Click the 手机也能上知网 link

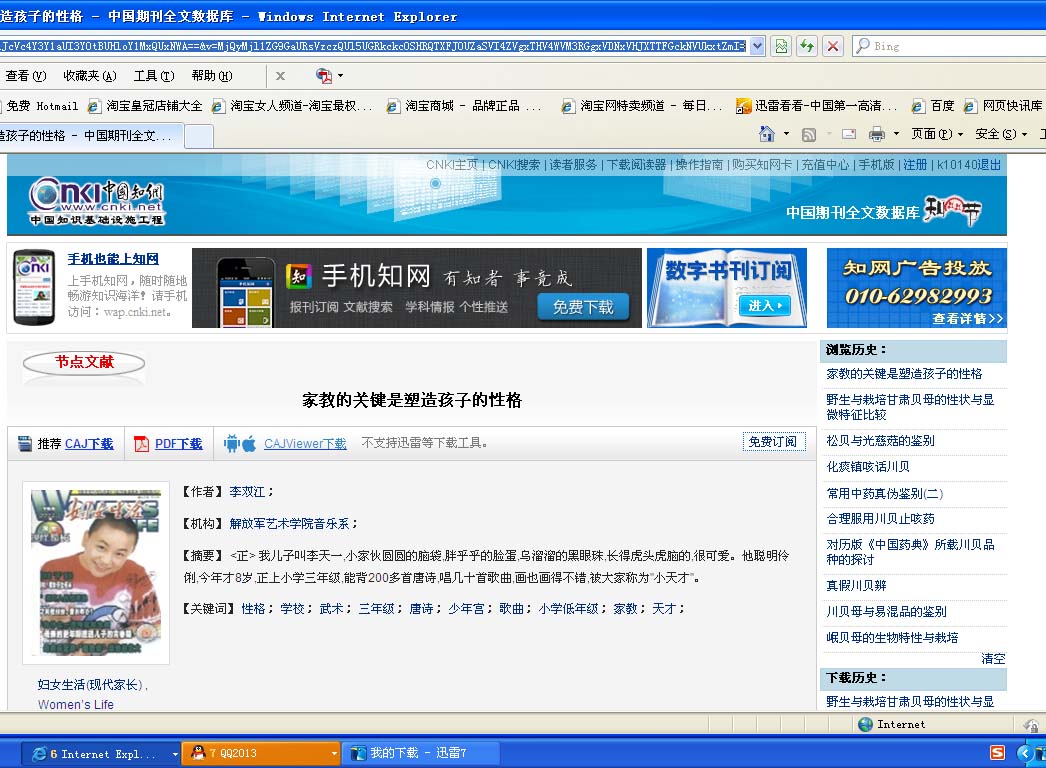pyautogui.click(x=113, y=259)
